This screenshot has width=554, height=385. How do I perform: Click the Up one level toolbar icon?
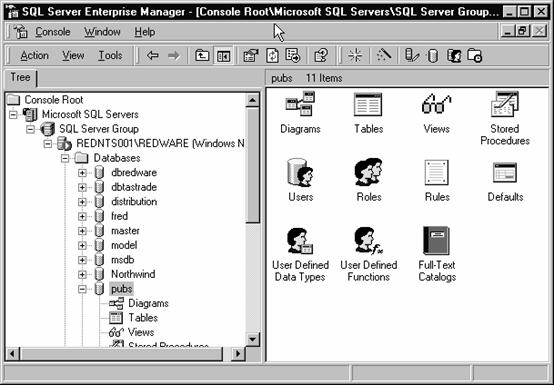coord(202,55)
